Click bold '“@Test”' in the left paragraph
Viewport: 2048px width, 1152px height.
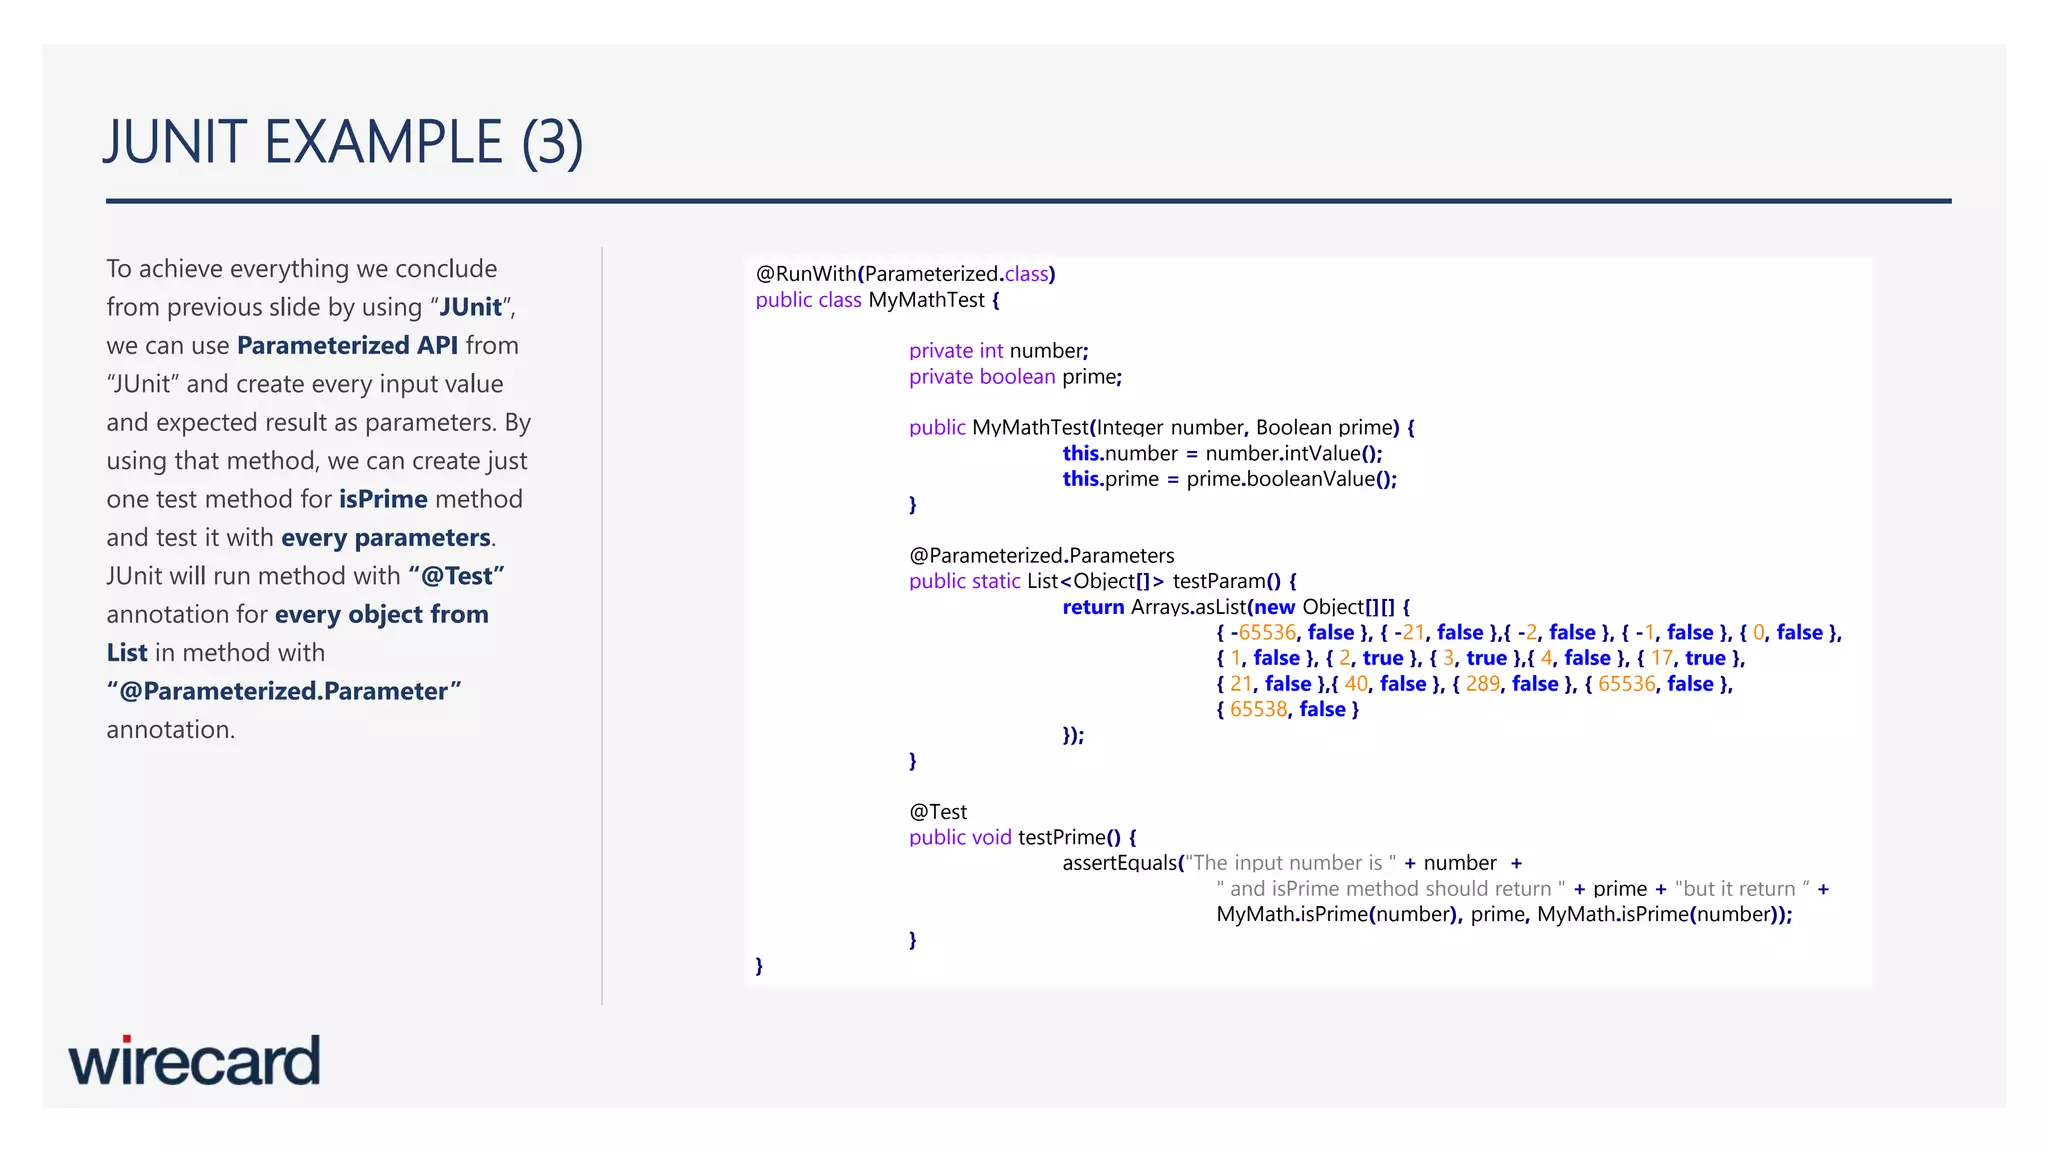pos(456,576)
